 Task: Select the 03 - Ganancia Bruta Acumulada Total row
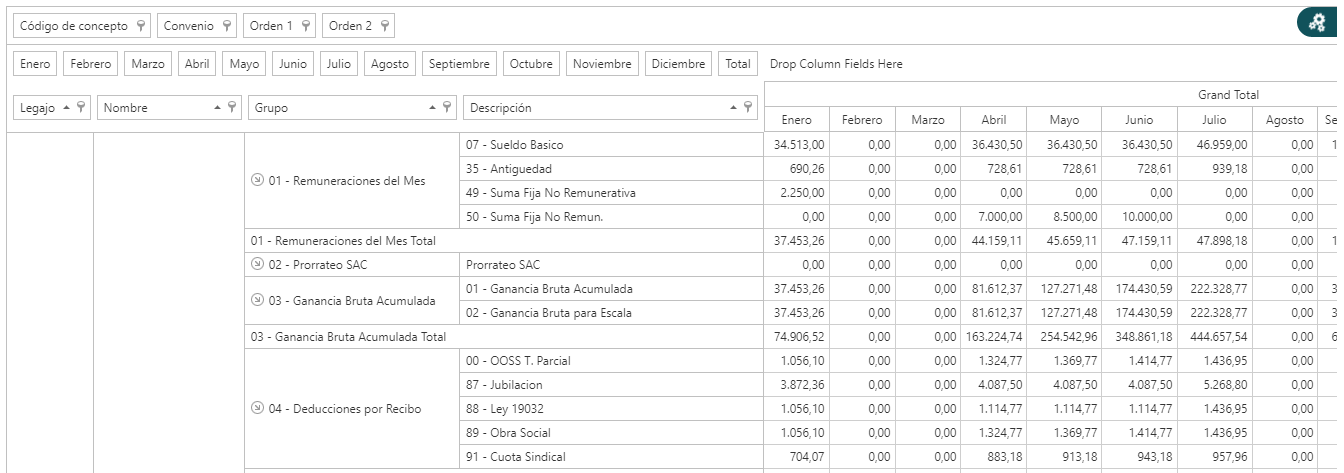[503, 337]
